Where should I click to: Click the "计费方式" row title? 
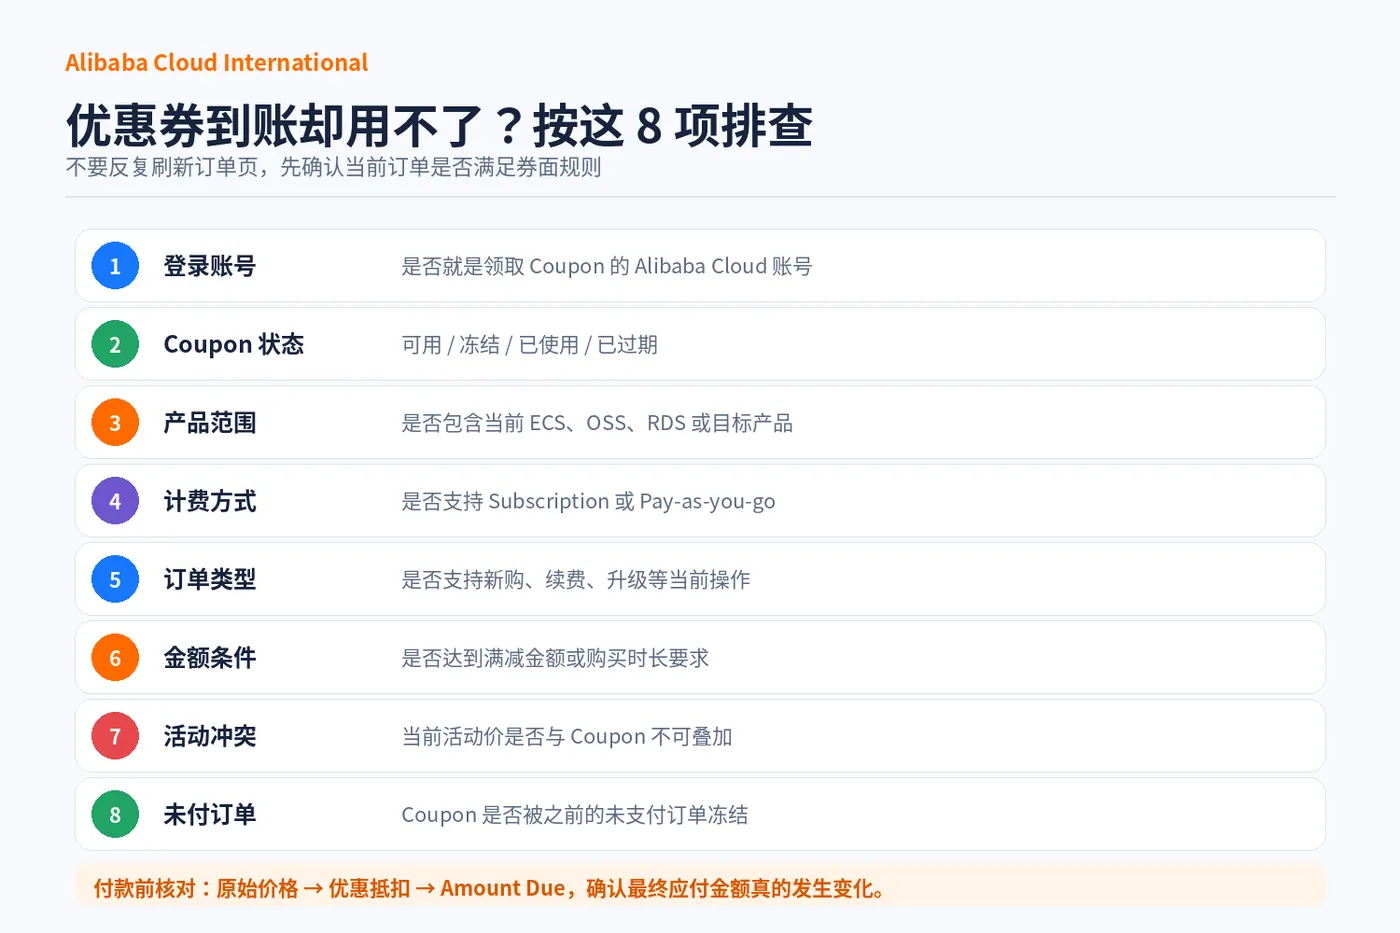click(x=210, y=501)
